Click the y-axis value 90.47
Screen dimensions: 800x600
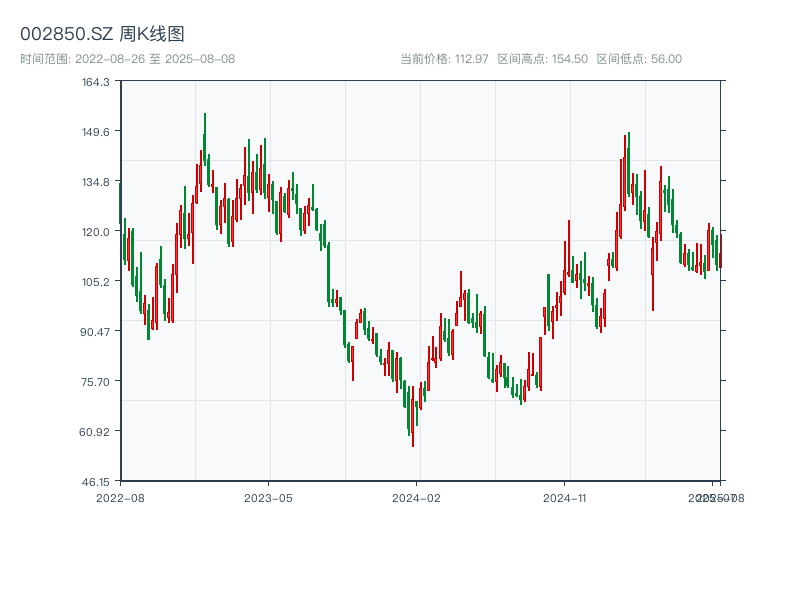(x=95, y=332)
